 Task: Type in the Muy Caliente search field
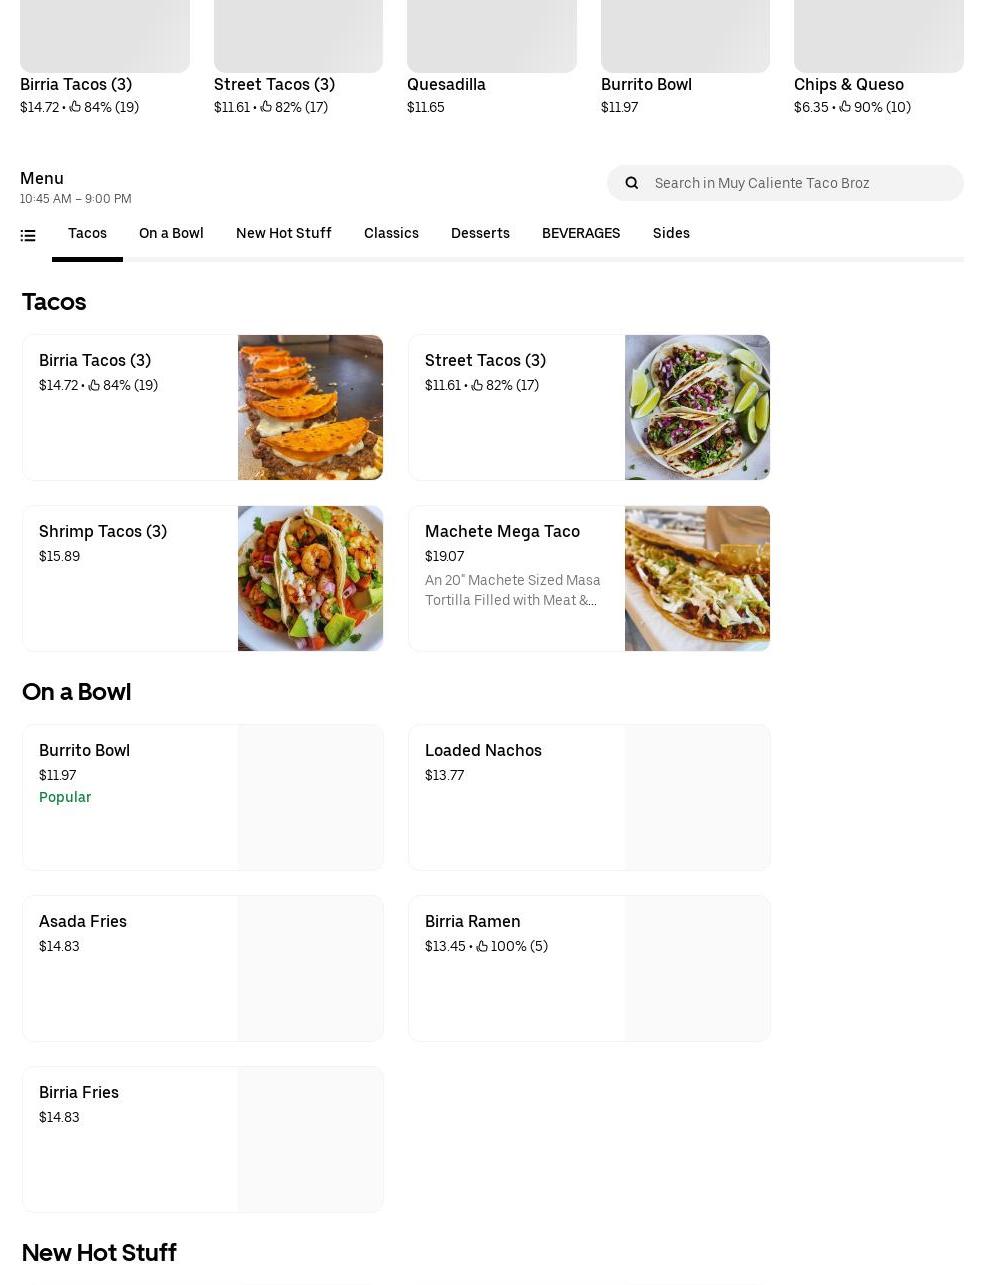800,183
